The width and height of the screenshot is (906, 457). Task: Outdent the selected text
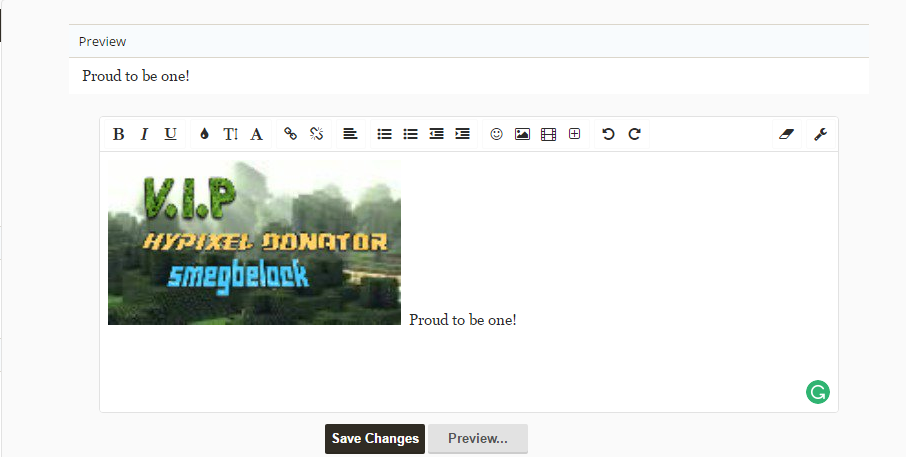(436, 134)
